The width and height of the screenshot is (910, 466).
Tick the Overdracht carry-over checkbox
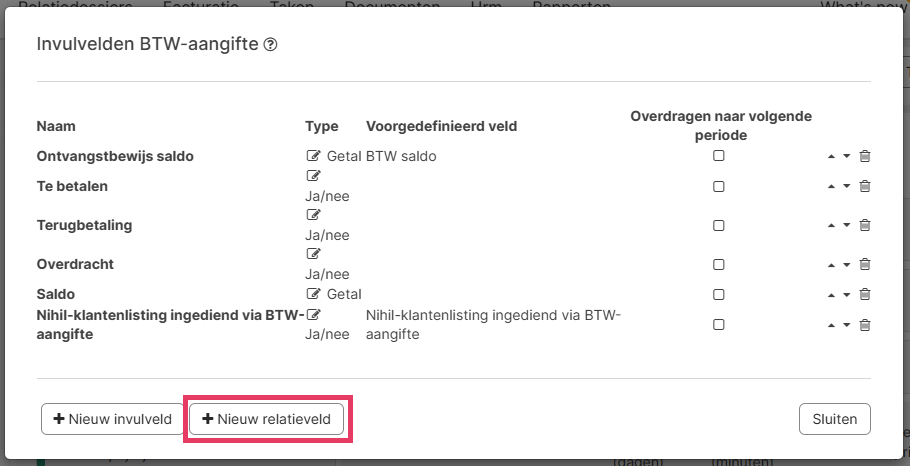718,265
